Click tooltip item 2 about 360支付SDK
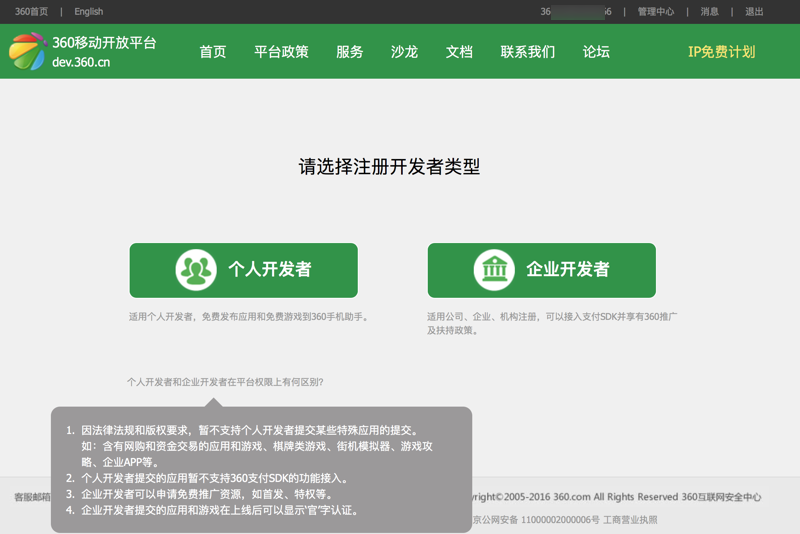Viewport: 800px width, 534px height. tap(208, 478)
